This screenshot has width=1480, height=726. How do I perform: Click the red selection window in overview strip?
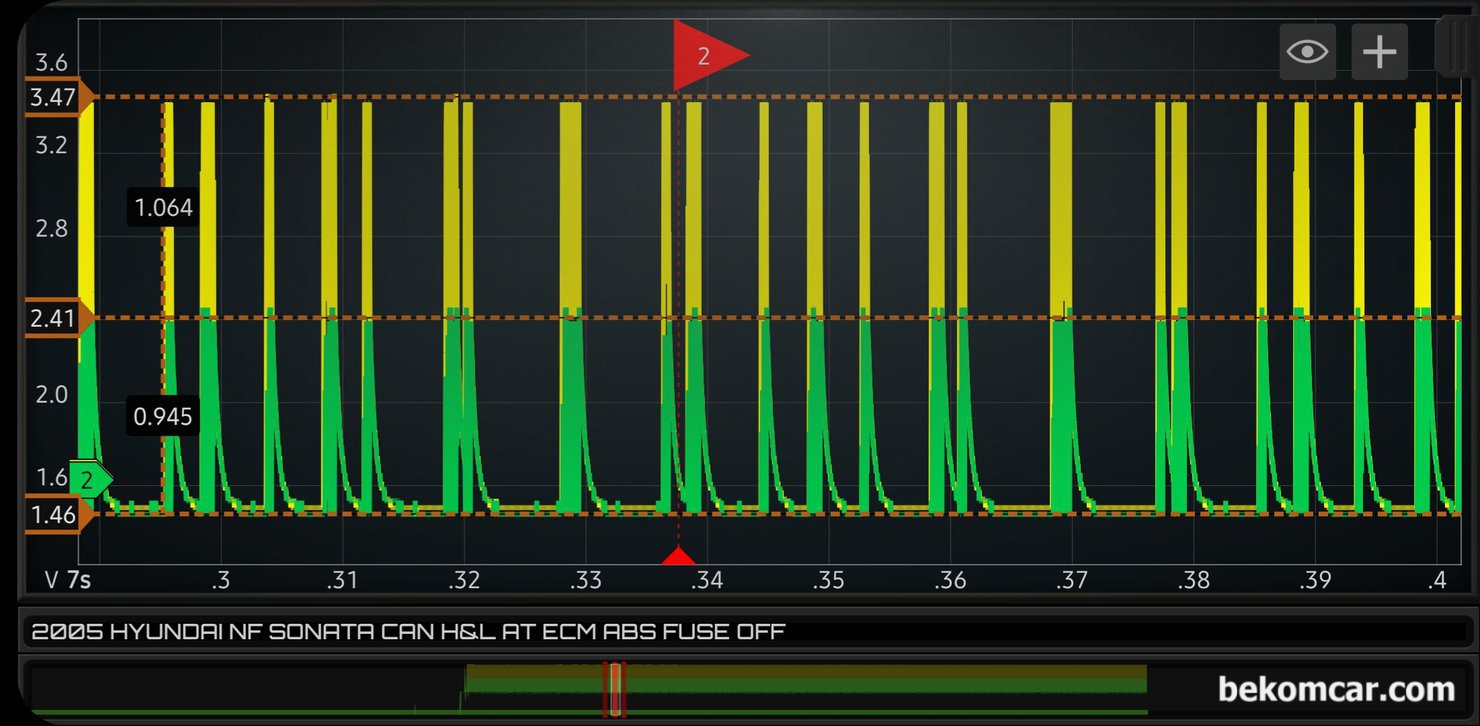pyautogui.click(x=614, y=689)
